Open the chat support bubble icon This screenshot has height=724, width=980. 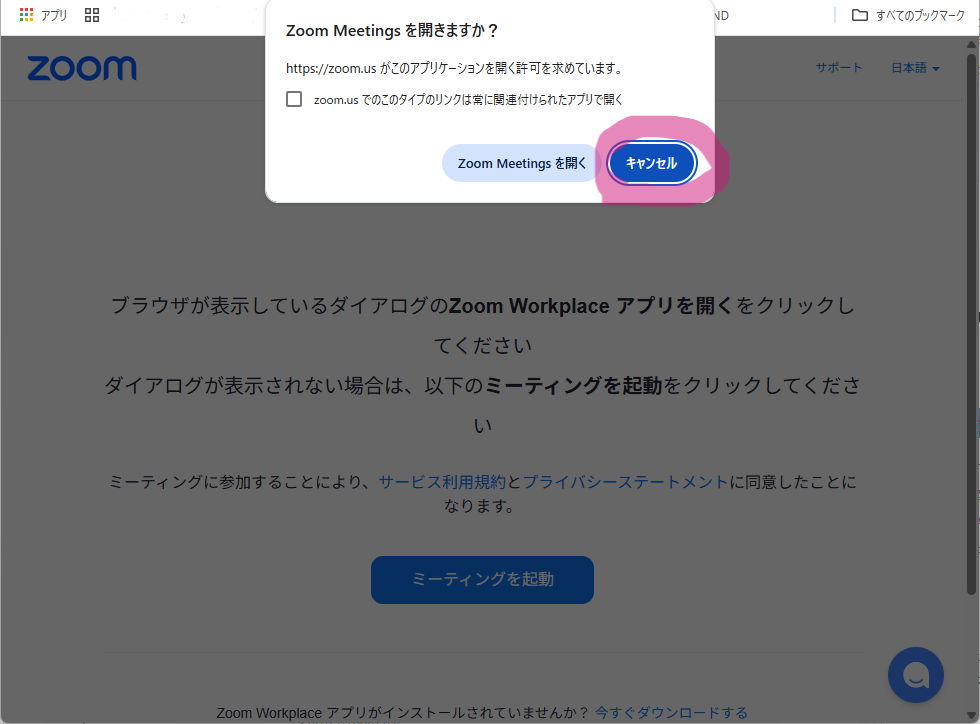[x=916, y=675]
